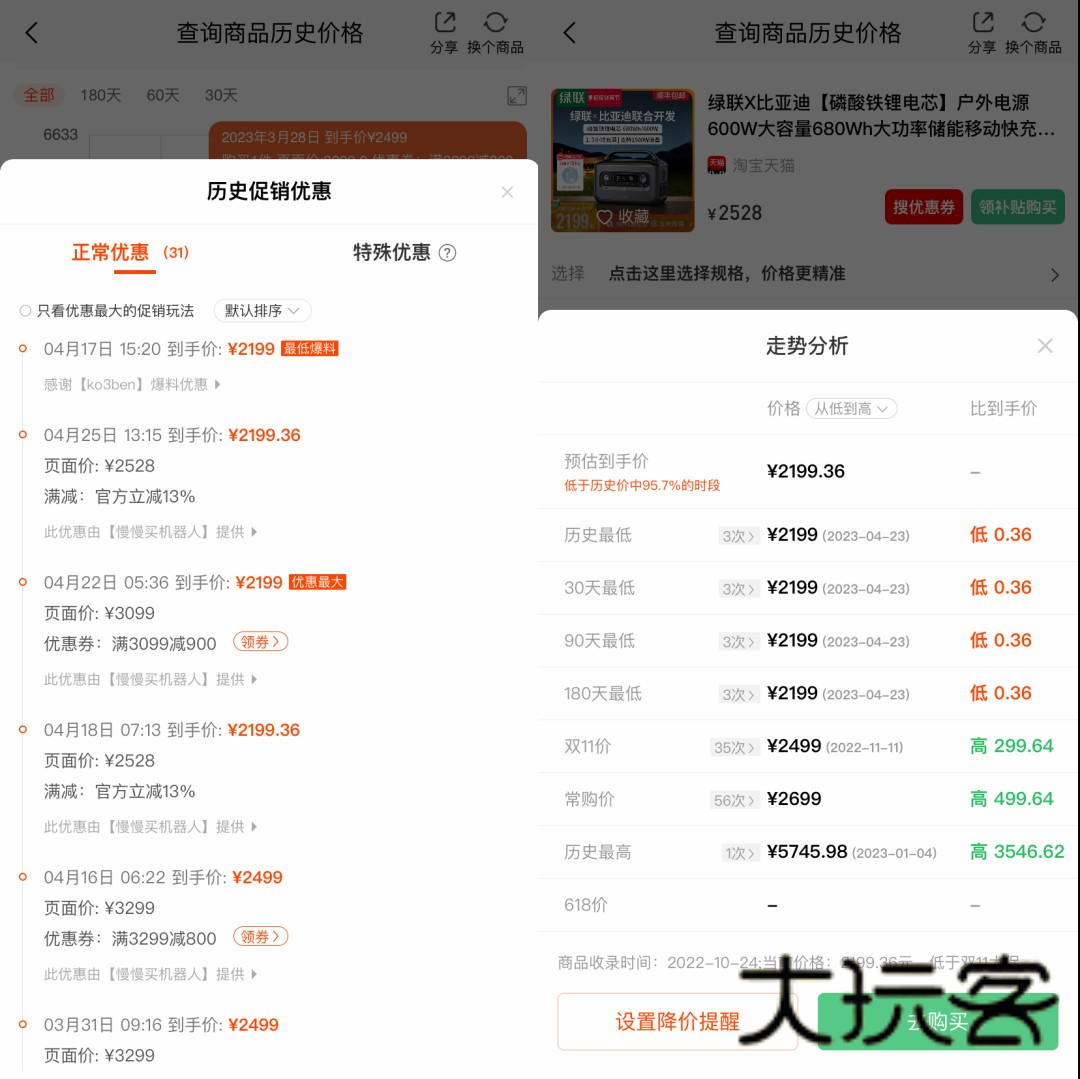Tap the product thumbnail image
1080x1079 pixels.
[x=622, y=160]
